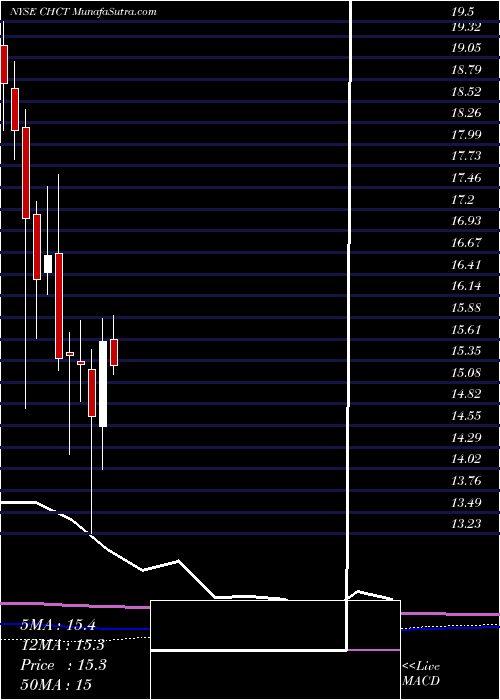Click the 19.5 price axis label
500x700 pixels.
pyautogui.click(x=463, y=12)
